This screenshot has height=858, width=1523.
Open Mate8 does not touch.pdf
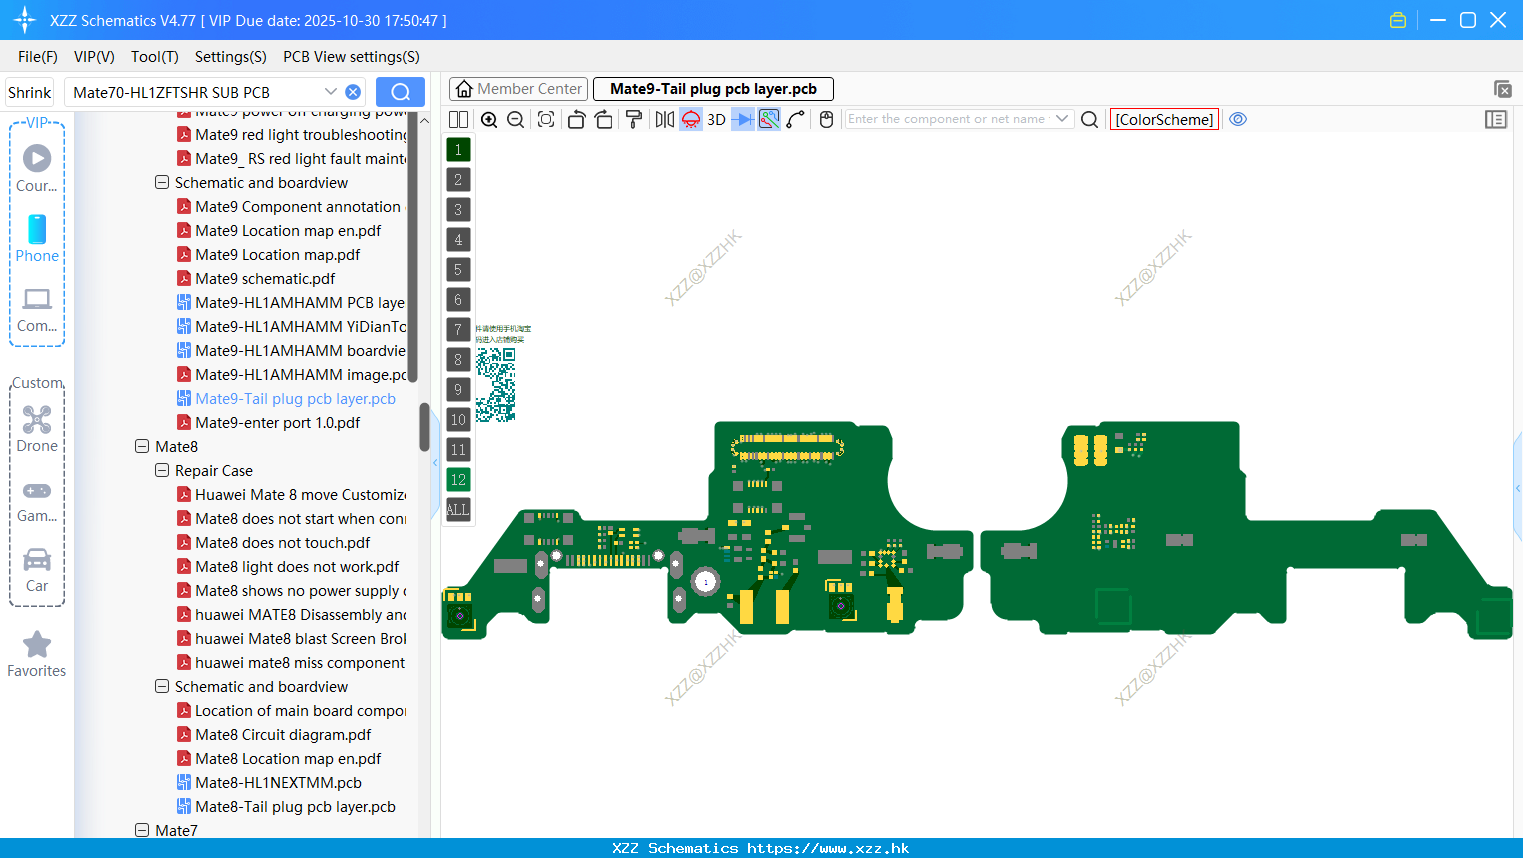point(282,543)
